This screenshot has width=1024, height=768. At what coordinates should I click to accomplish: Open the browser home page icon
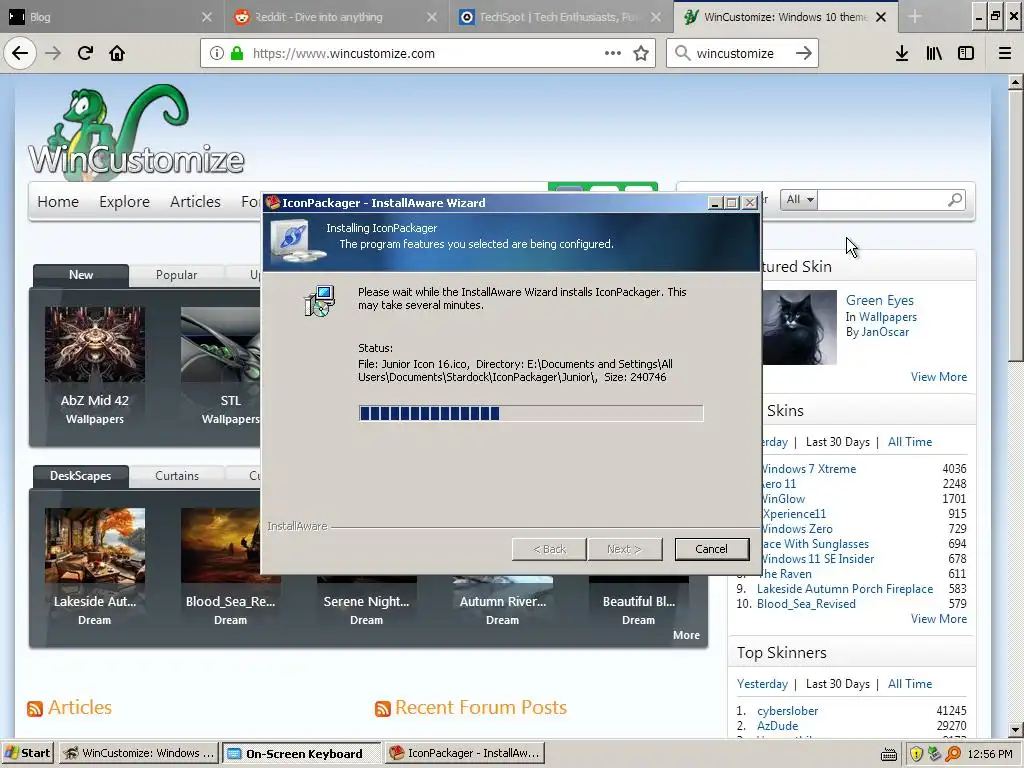point(117,53)
